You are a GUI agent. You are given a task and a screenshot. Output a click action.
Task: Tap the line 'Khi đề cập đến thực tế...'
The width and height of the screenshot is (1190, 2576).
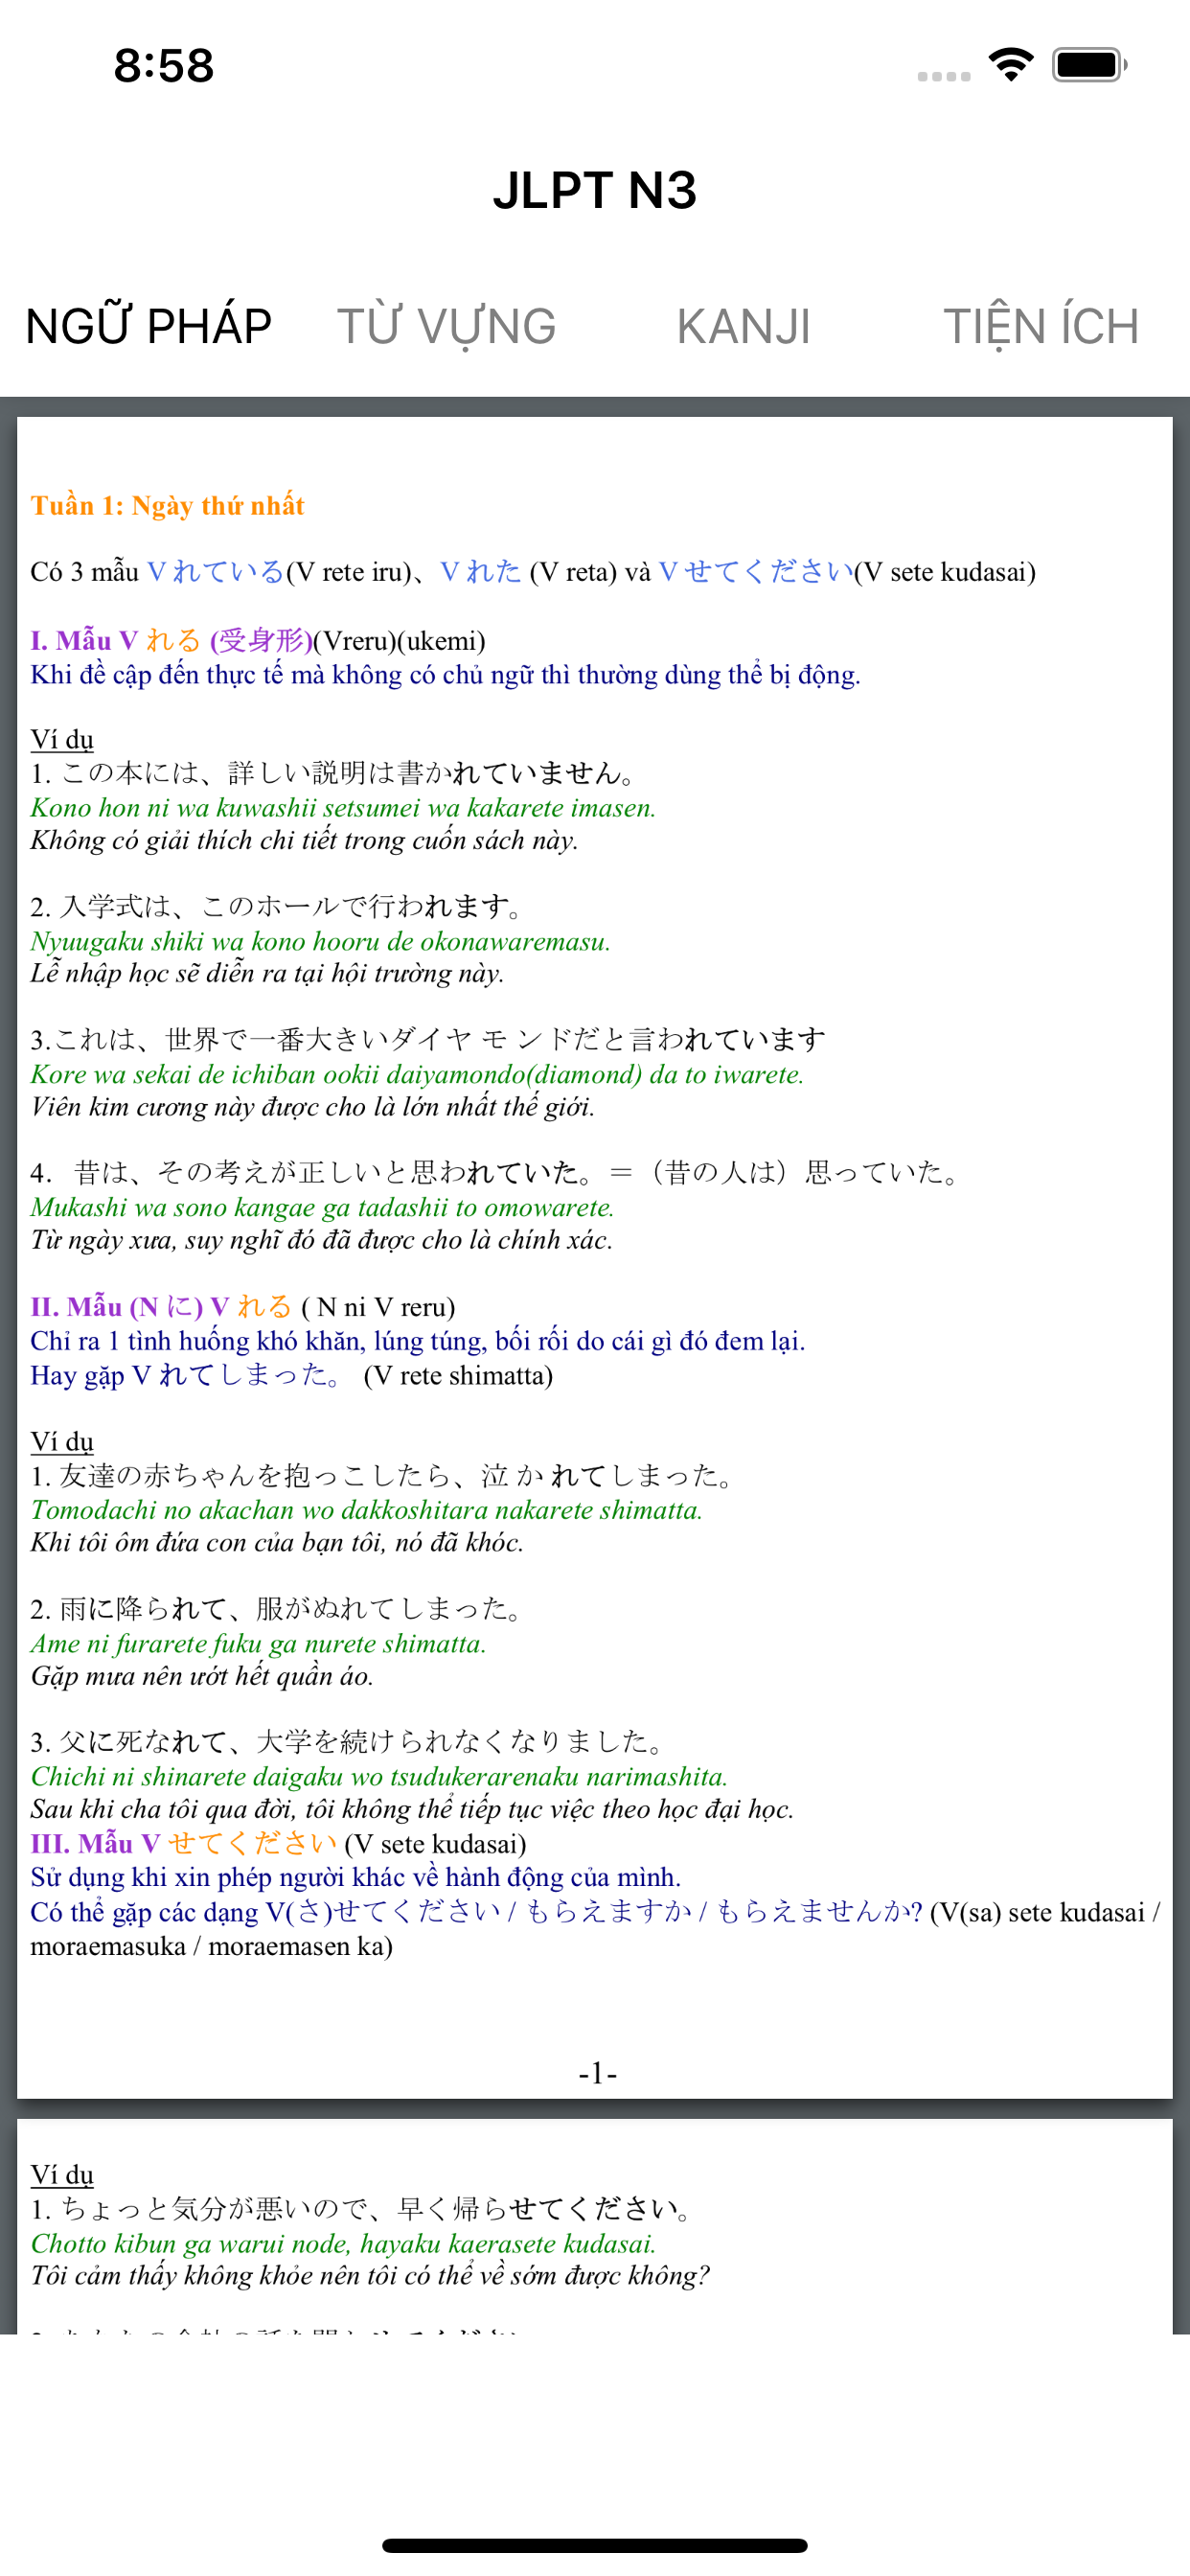[445, 675]
